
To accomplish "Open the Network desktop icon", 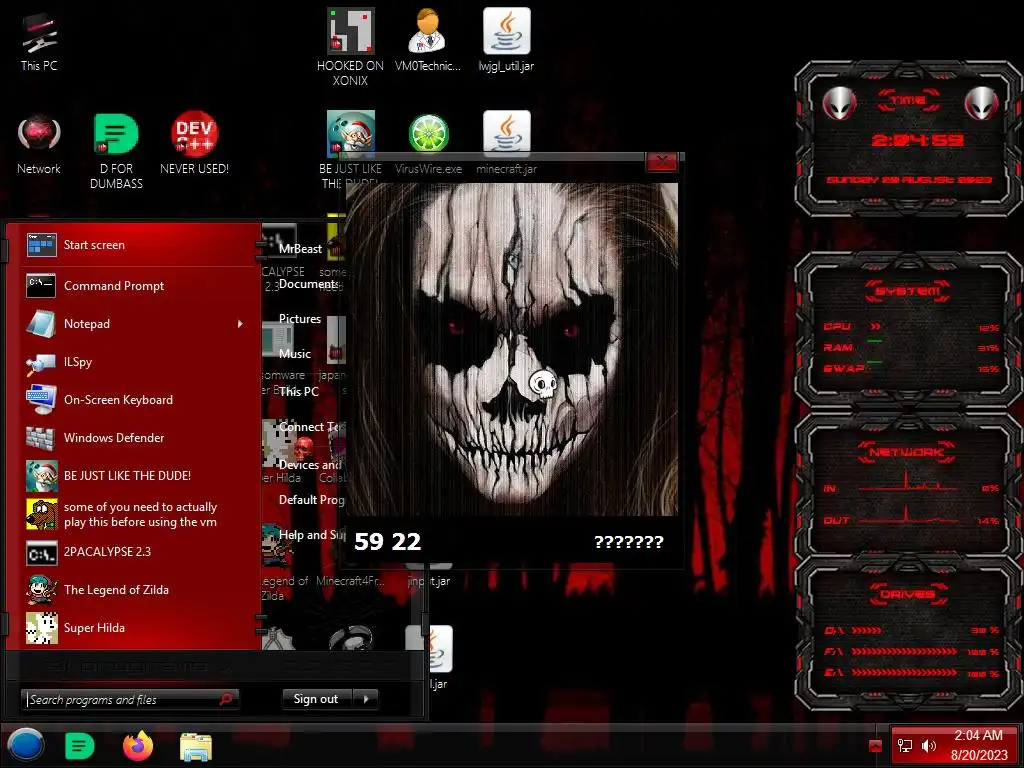I will [39, 145].
